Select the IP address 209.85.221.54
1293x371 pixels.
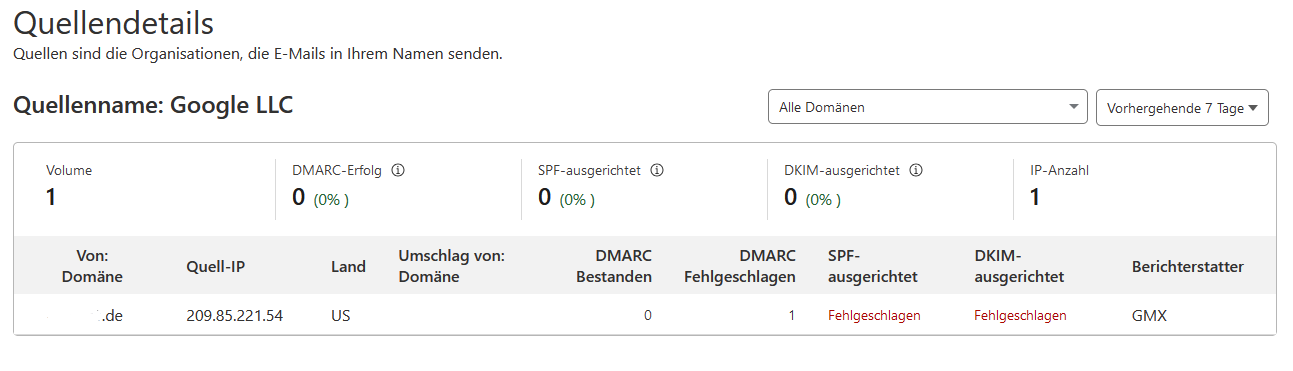pos(234,315)
